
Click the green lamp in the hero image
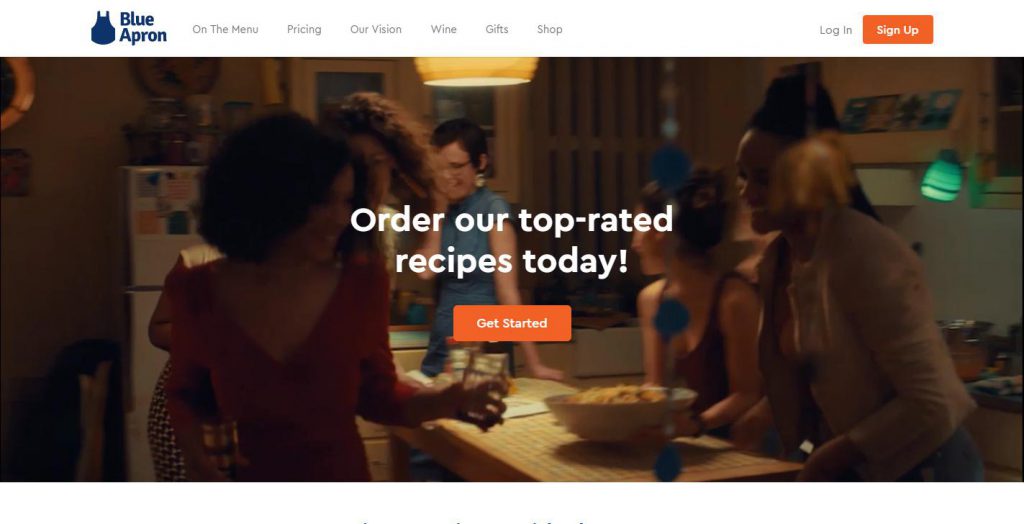(942, 176)
